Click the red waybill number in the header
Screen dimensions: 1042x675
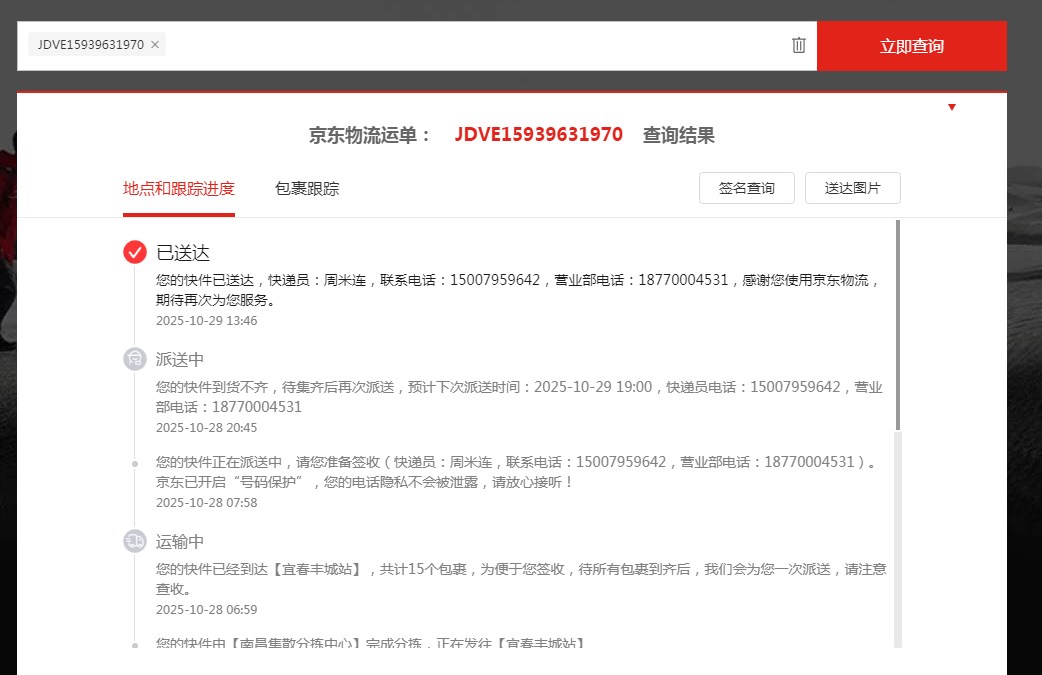(x=538, y=135)
